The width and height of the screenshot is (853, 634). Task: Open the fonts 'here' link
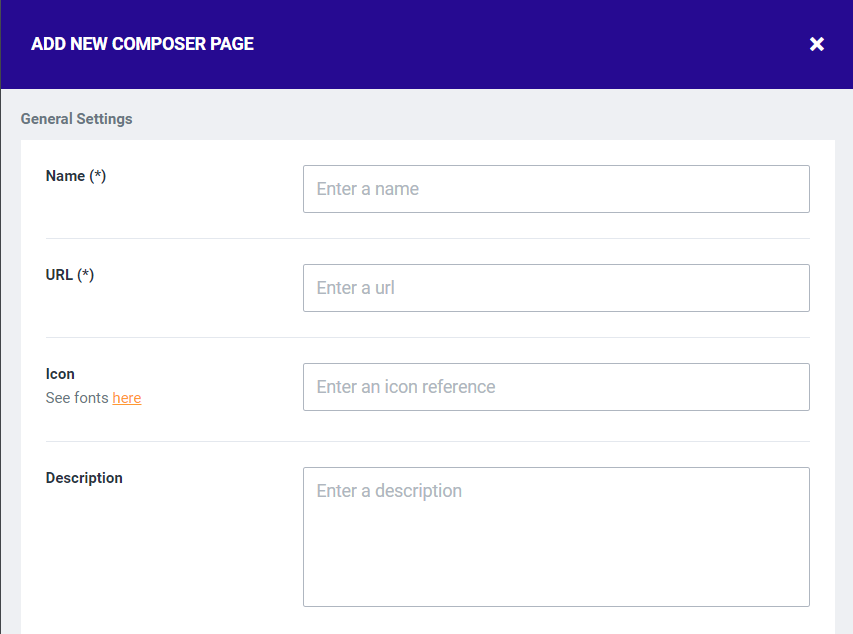pos(127,398)
